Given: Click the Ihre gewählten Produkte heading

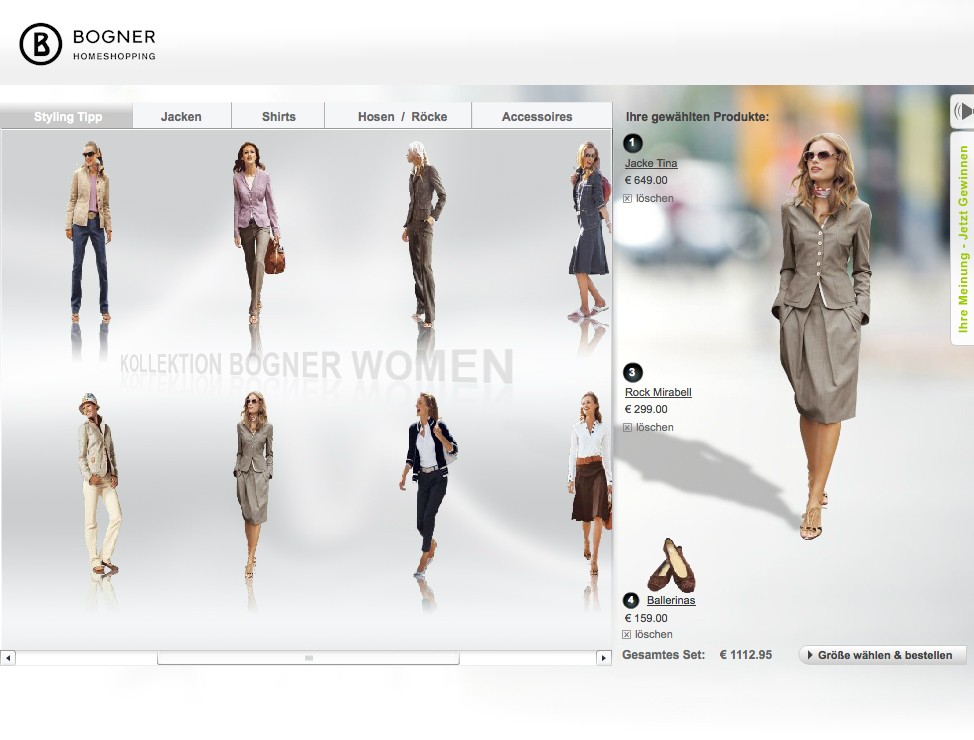Looking at the screenshot, I should click(x=697, y=117).
